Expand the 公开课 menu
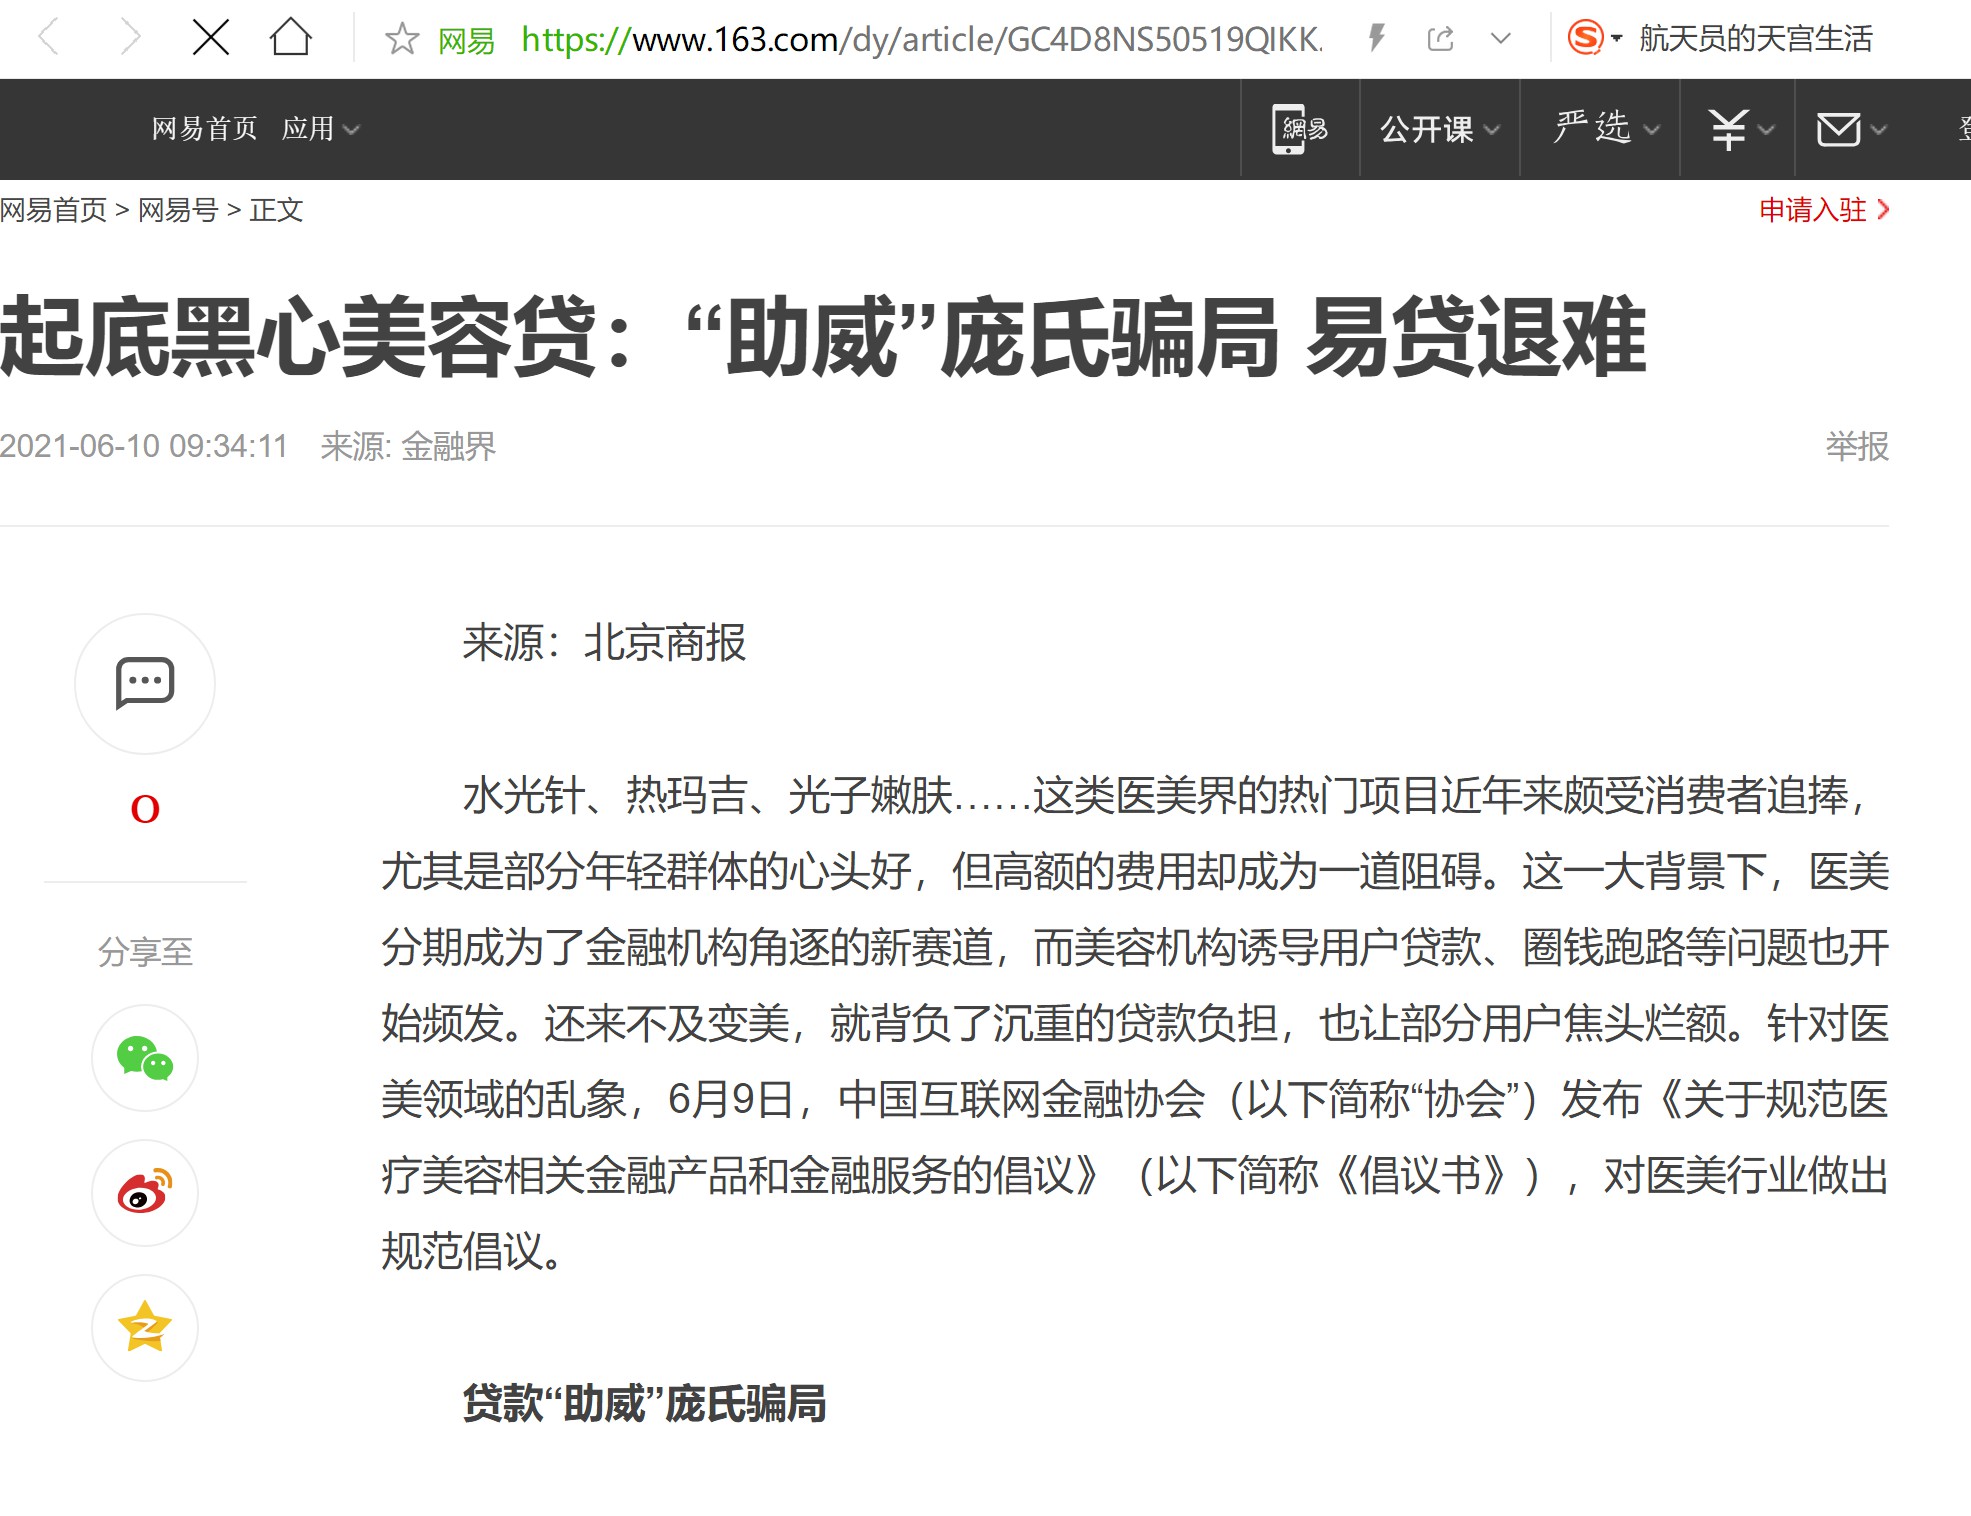 [1440, 129]
